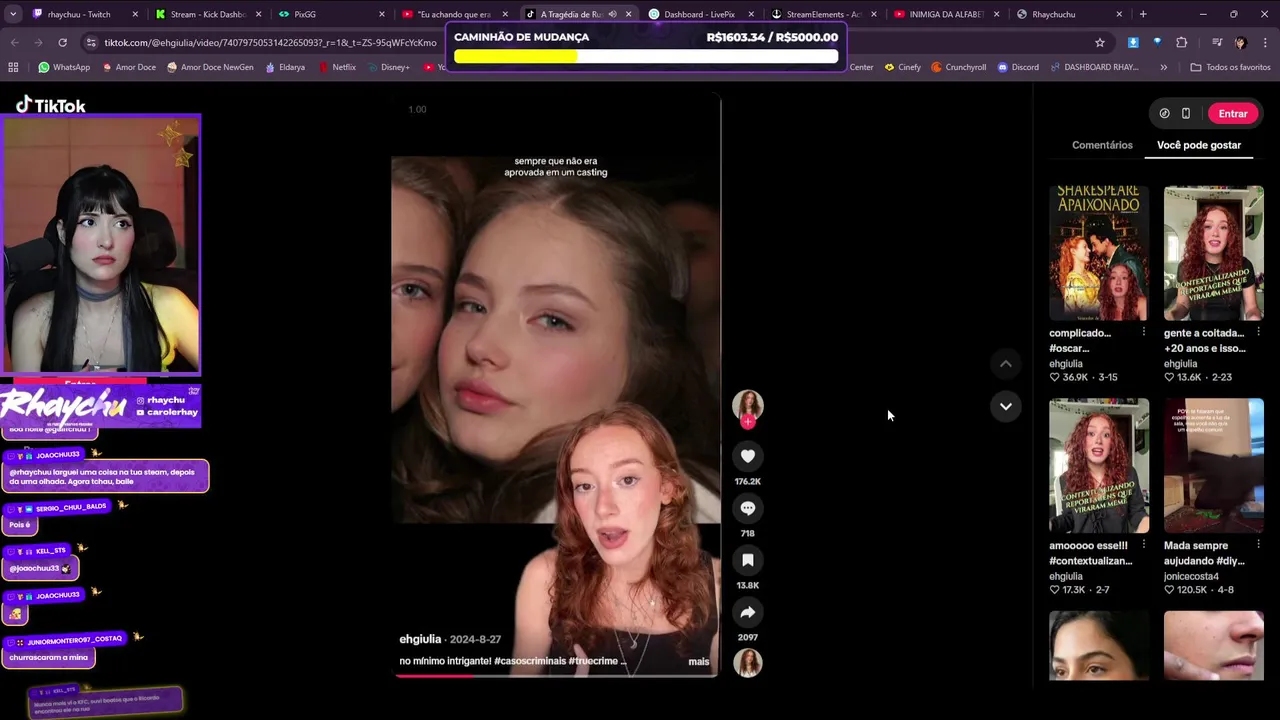Open options menu for the 'complicado... #oscar' video
This screenshot has width=1280, height=720.
click(x=1143, y=332)
